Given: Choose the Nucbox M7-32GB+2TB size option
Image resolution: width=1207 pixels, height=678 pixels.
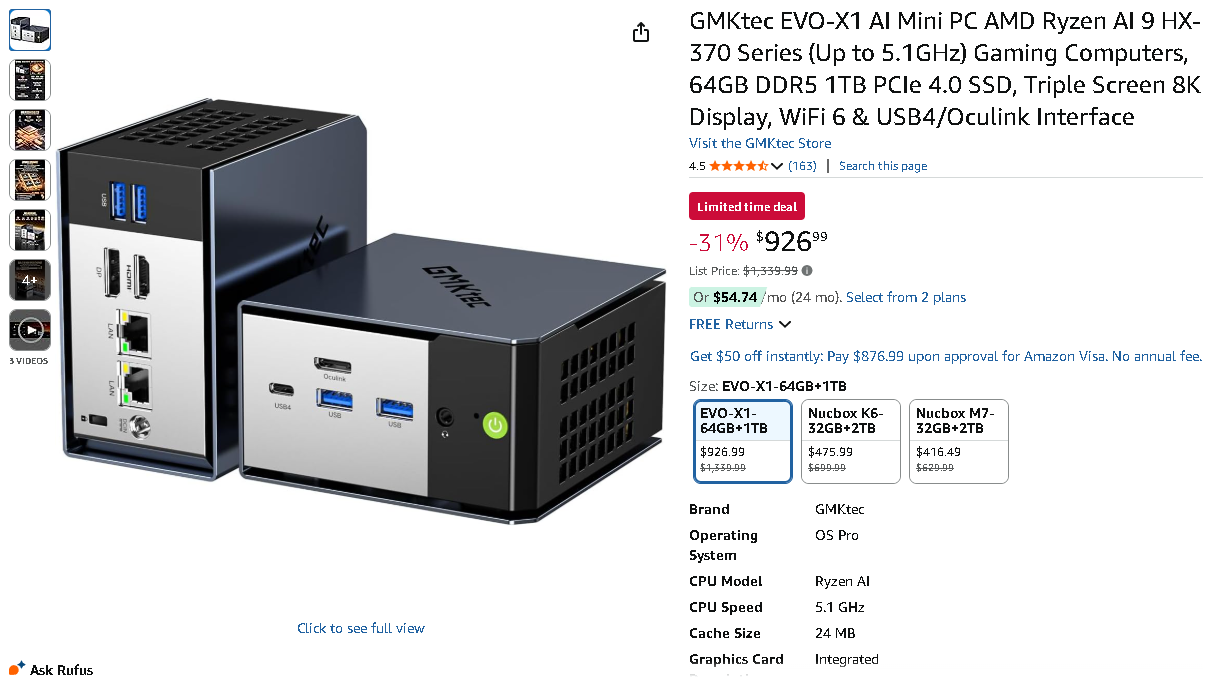Looking at the screenshot, I should [x=958, y=442].
